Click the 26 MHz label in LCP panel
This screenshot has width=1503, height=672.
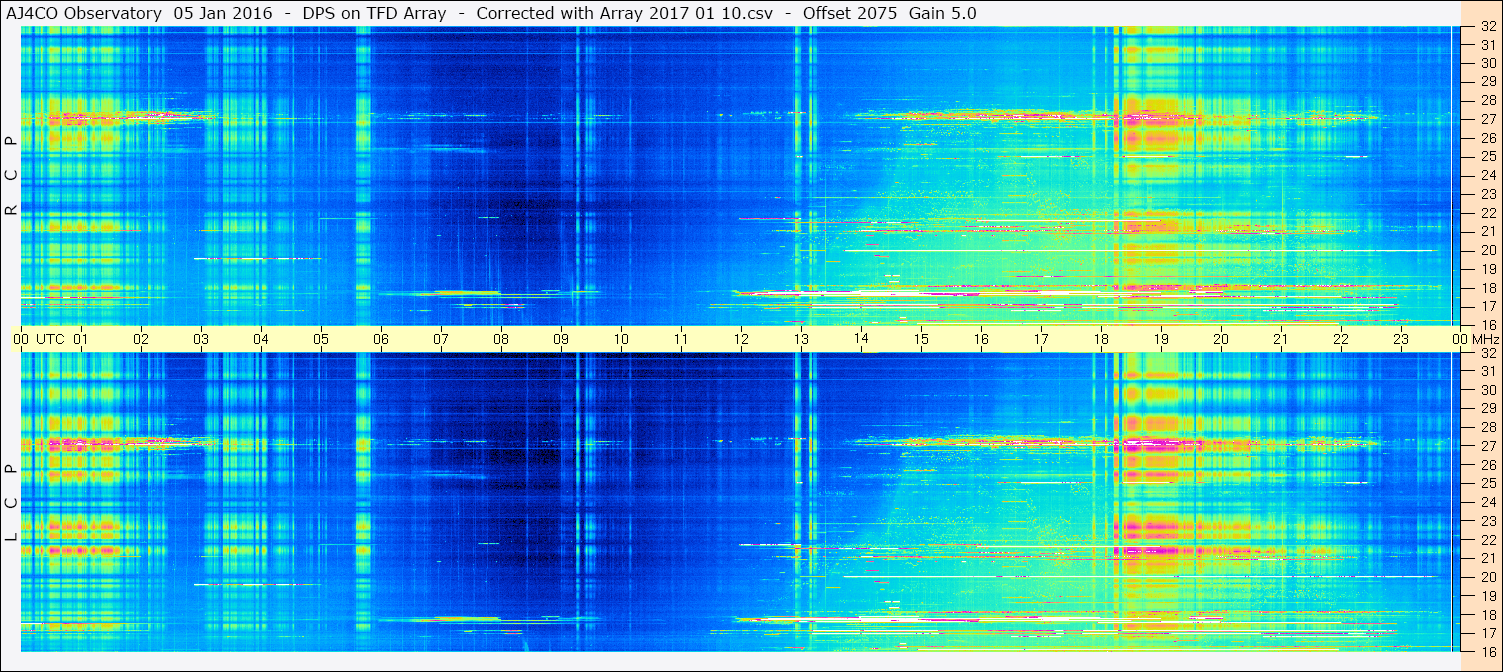click(1487, 465)
